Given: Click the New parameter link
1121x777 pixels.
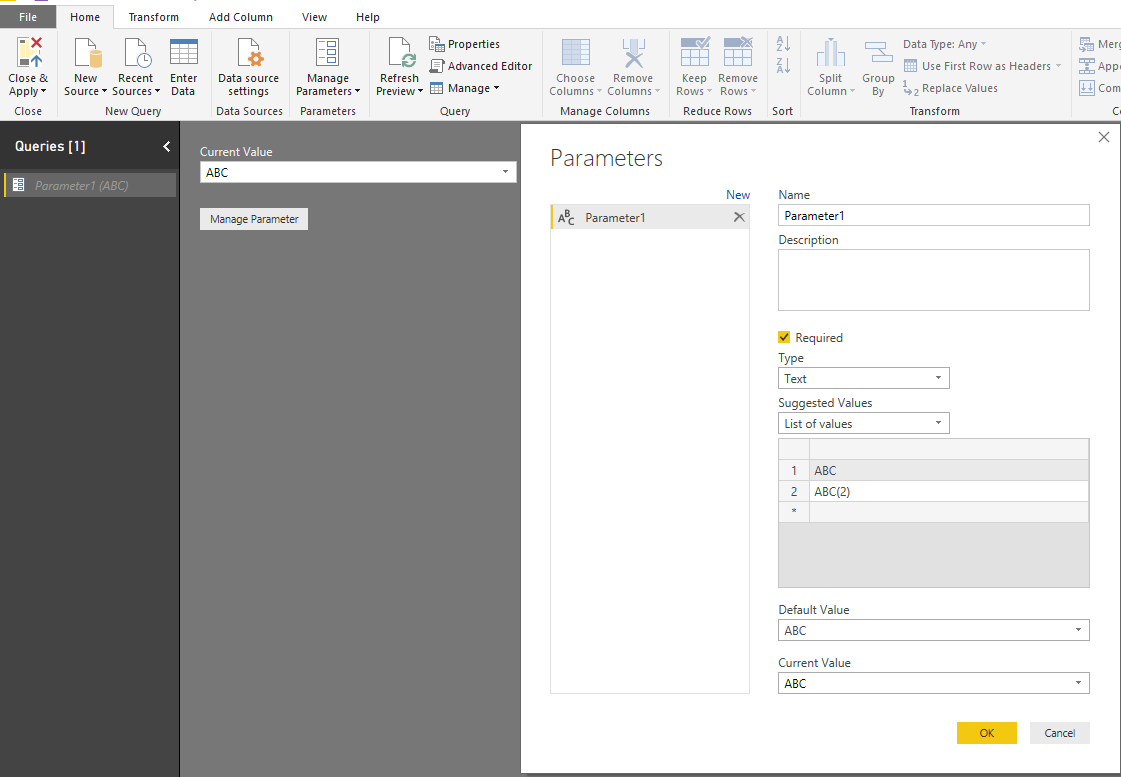Looking at the screenshot, I should pyautogui.click(x=738, y=194).
